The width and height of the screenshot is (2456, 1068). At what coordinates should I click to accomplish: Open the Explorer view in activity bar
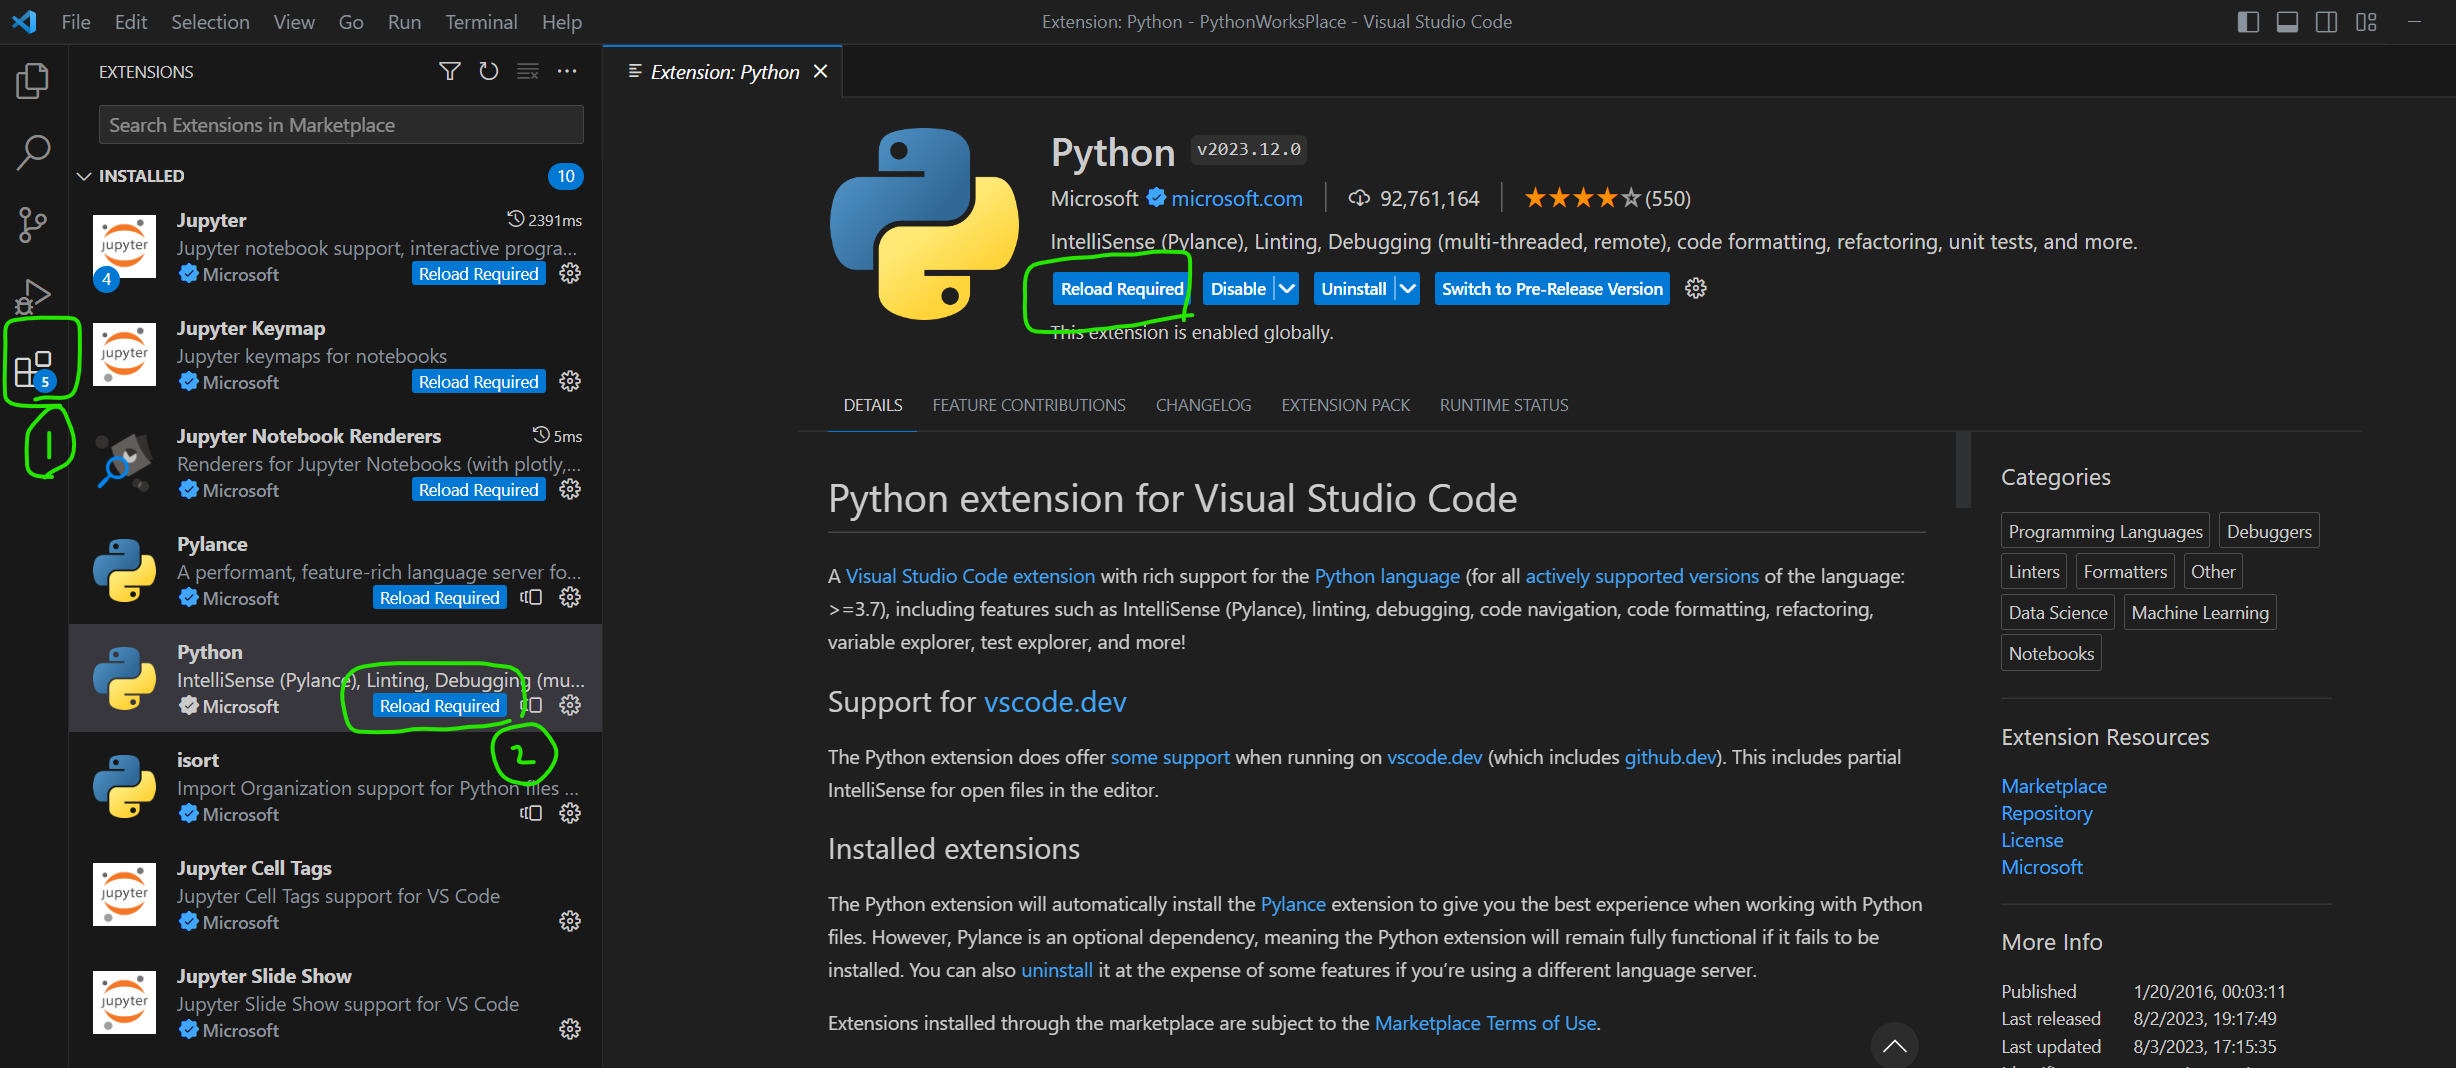33,81
